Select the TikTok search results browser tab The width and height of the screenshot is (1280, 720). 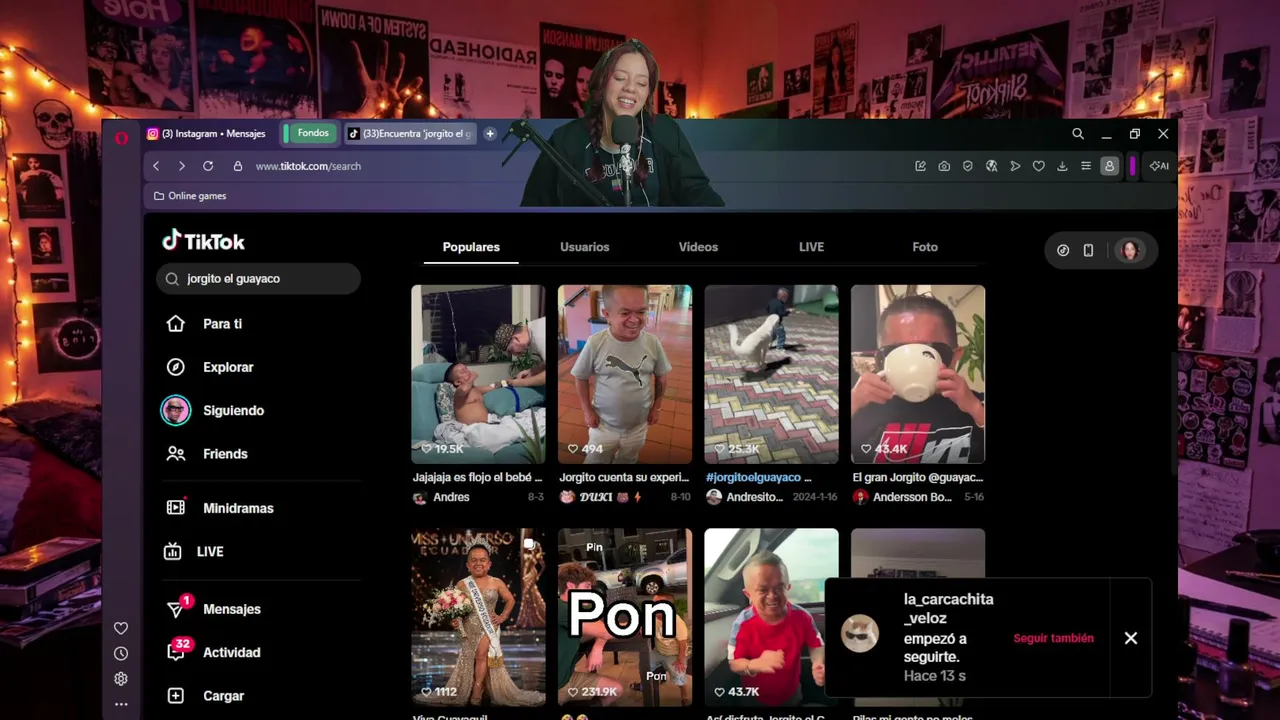pos(411,133)
